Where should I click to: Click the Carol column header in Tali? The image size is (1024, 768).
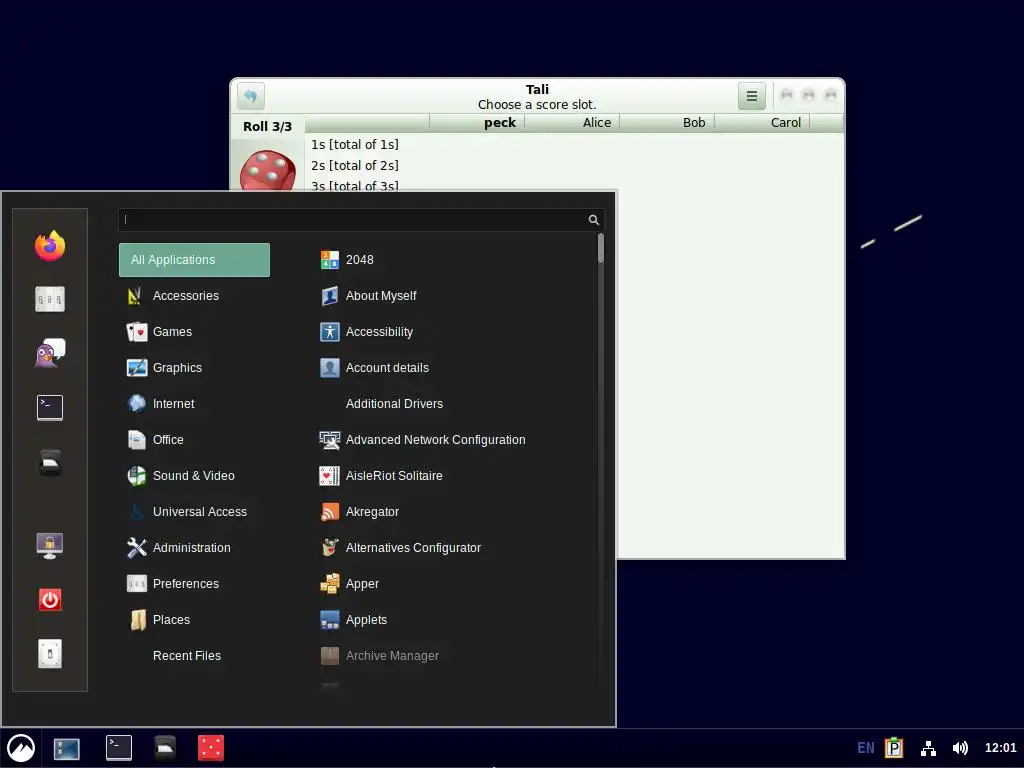click(x=762, y=123)
